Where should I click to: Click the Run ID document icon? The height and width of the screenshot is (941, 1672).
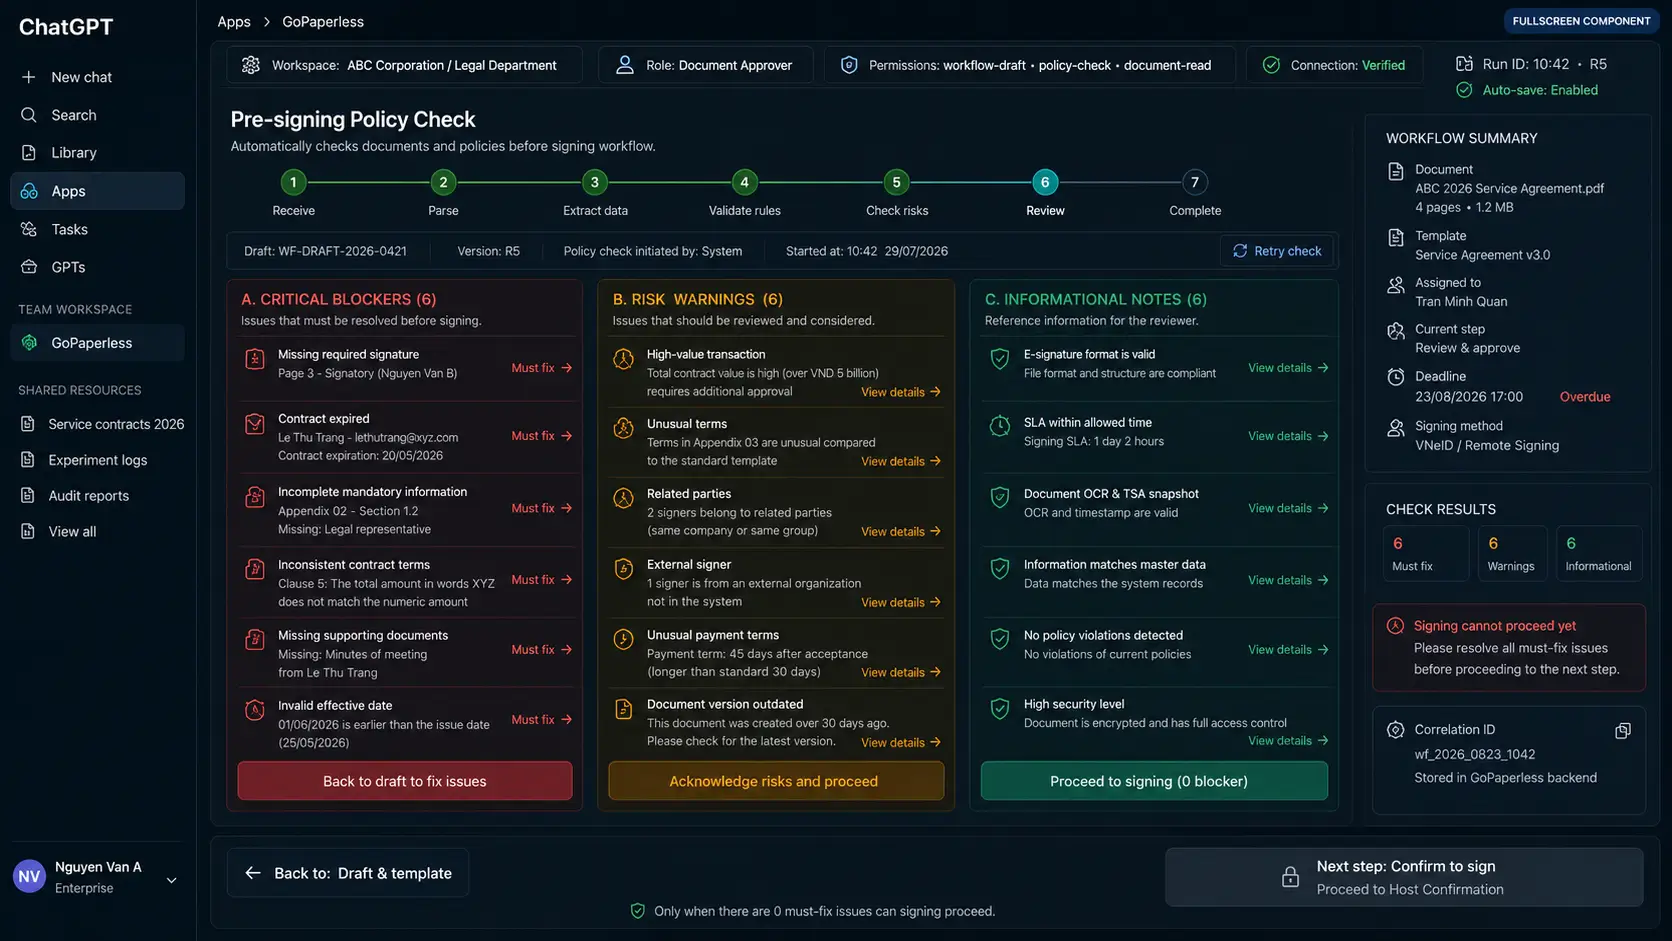point(1464,64)
